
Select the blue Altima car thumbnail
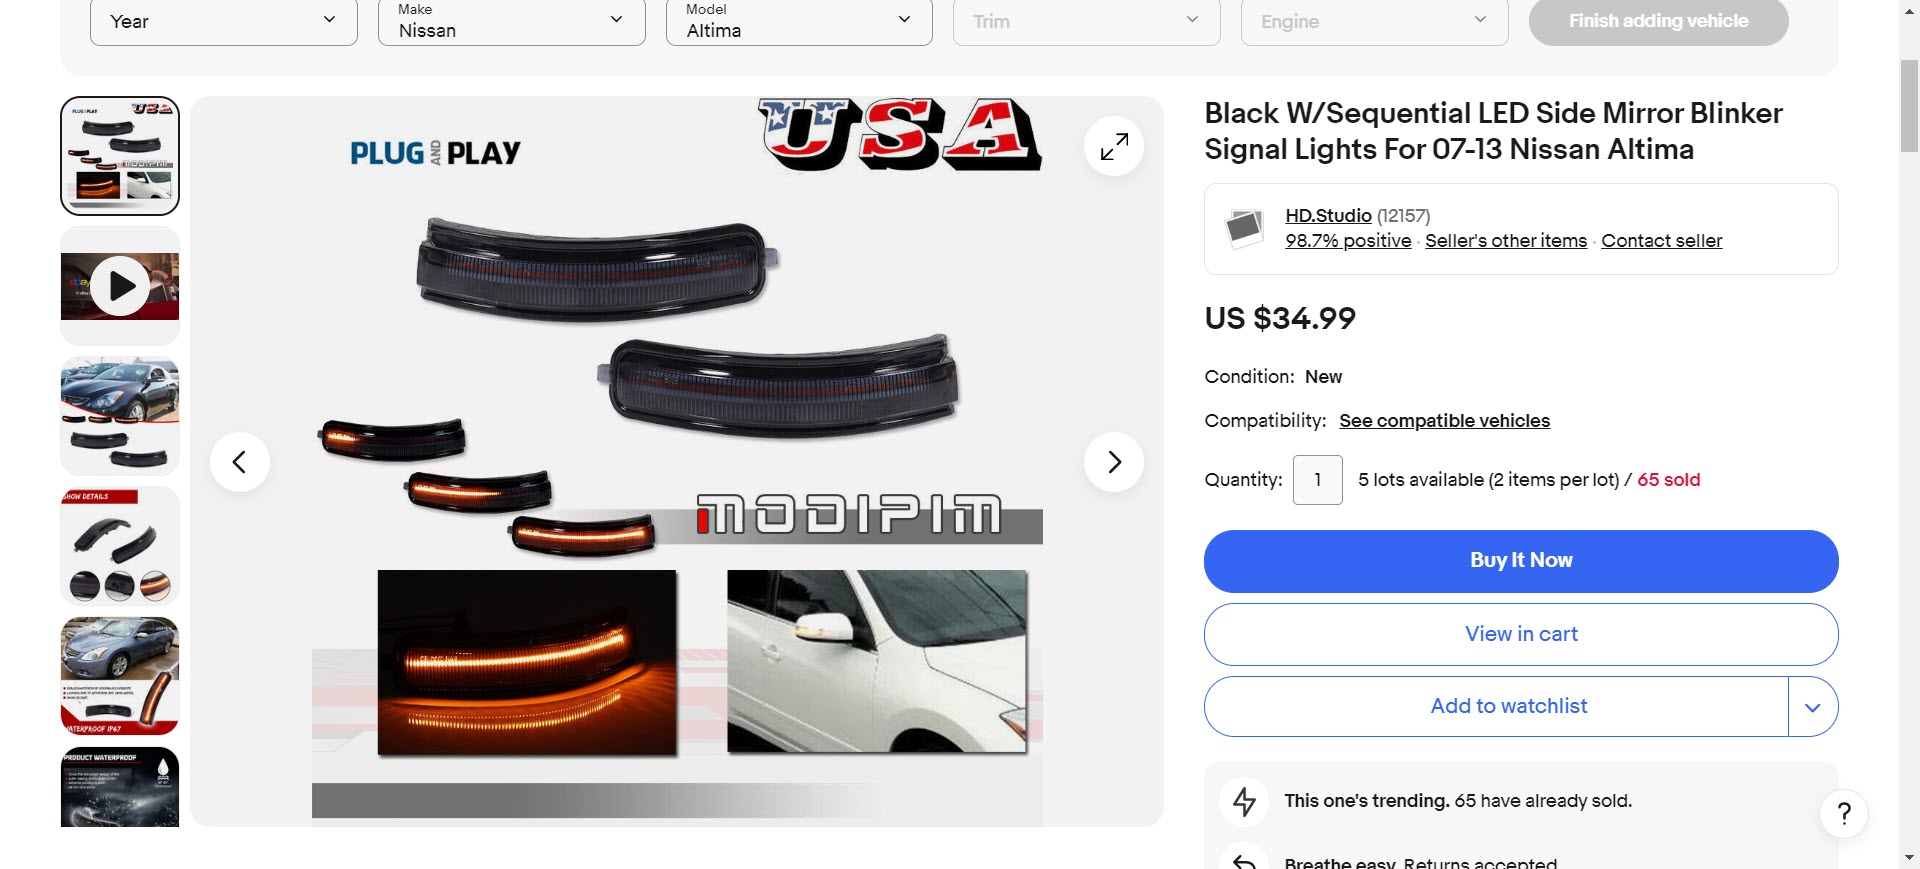[x=120, y=676]
